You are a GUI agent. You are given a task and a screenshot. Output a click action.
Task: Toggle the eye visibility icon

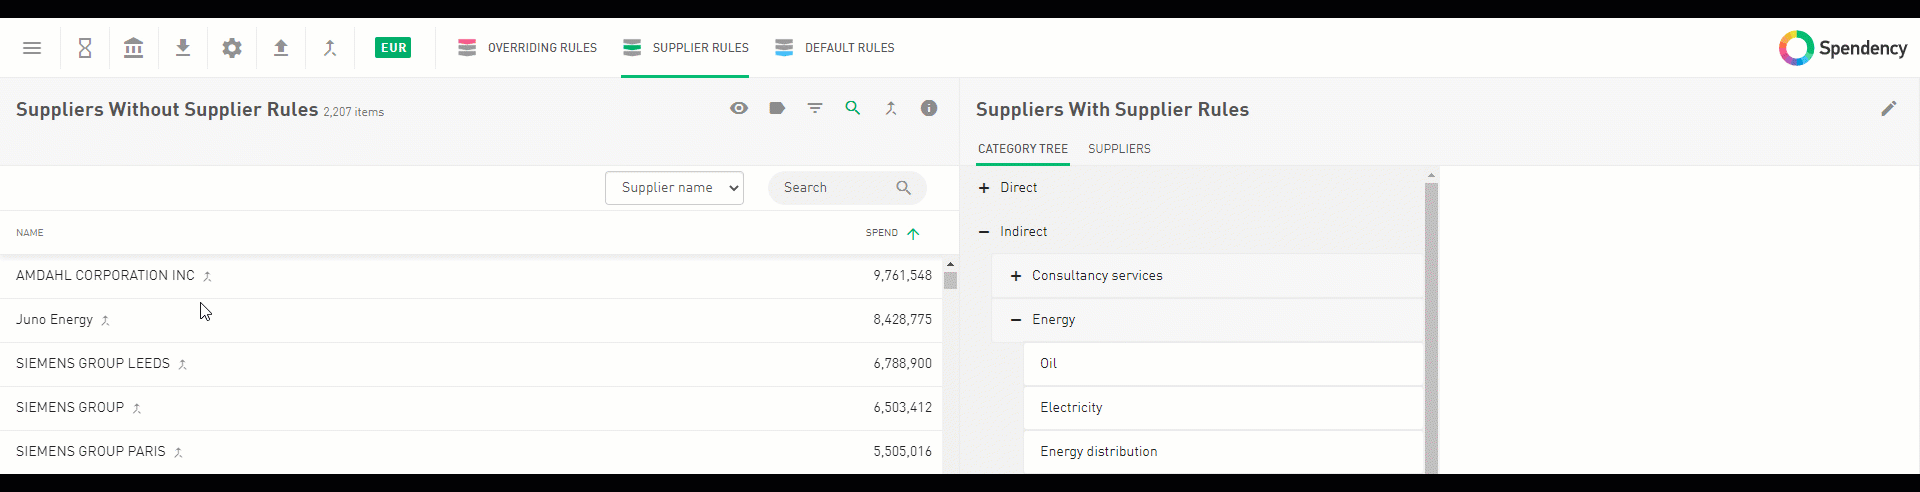tap(739, 108)
